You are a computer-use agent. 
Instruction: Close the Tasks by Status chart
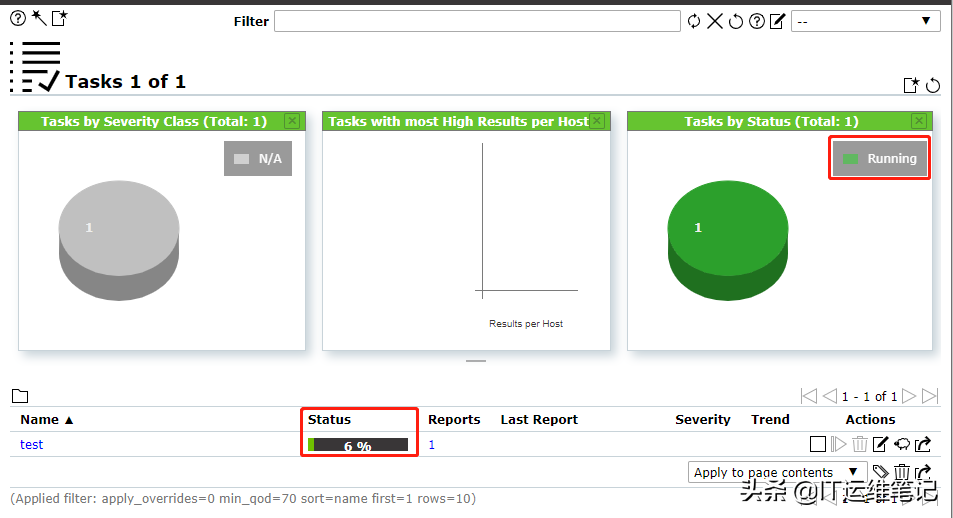(x=920, y=121)
